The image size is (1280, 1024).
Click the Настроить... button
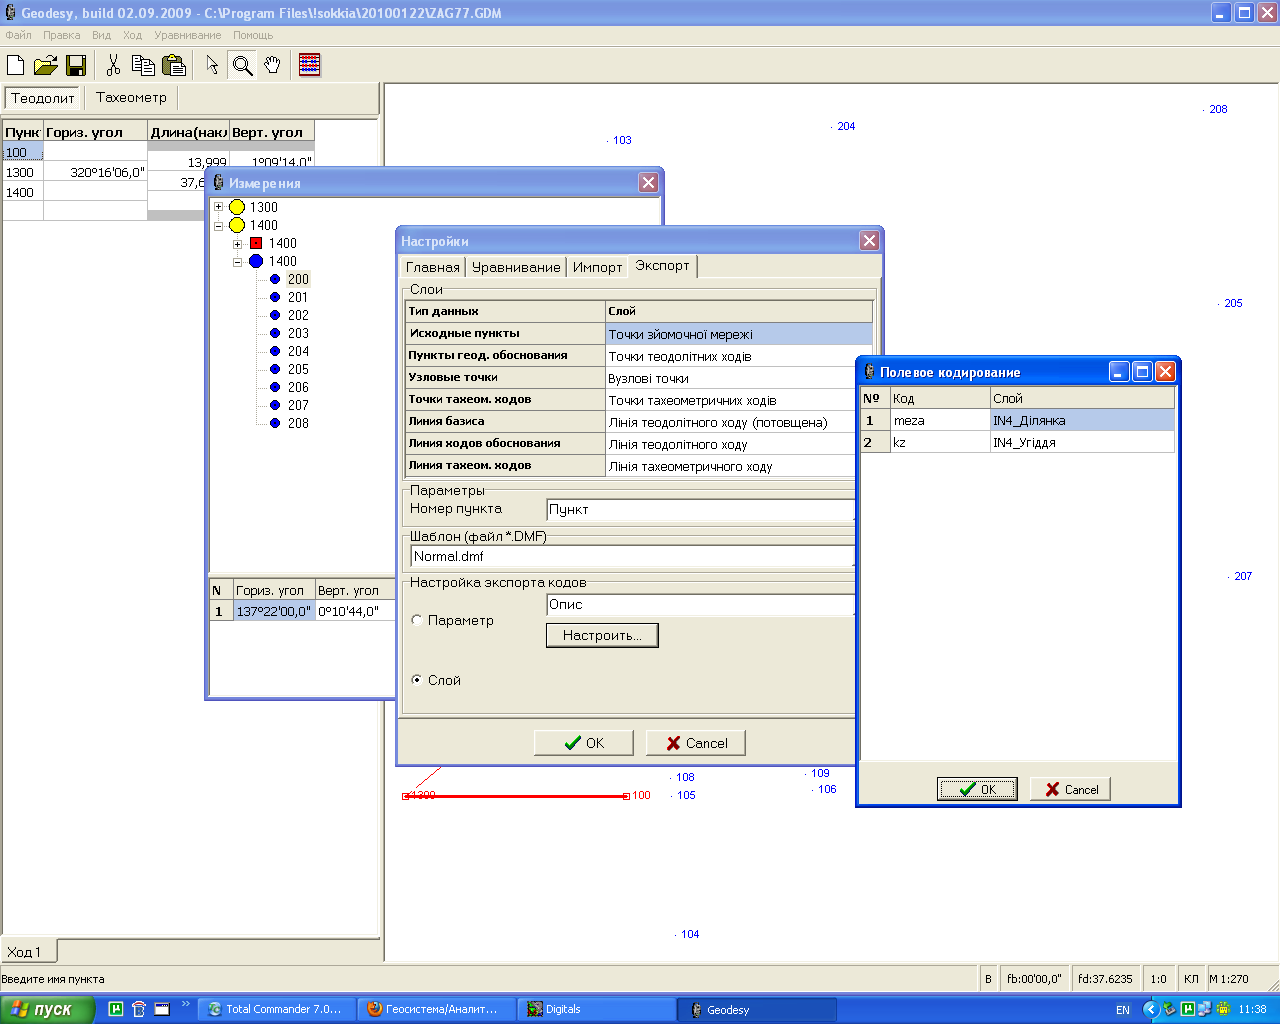point(602,635)
